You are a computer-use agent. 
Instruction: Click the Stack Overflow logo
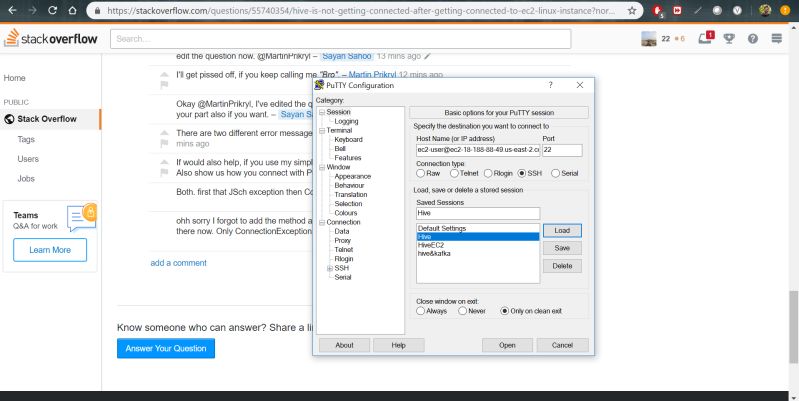click(50, 38)
